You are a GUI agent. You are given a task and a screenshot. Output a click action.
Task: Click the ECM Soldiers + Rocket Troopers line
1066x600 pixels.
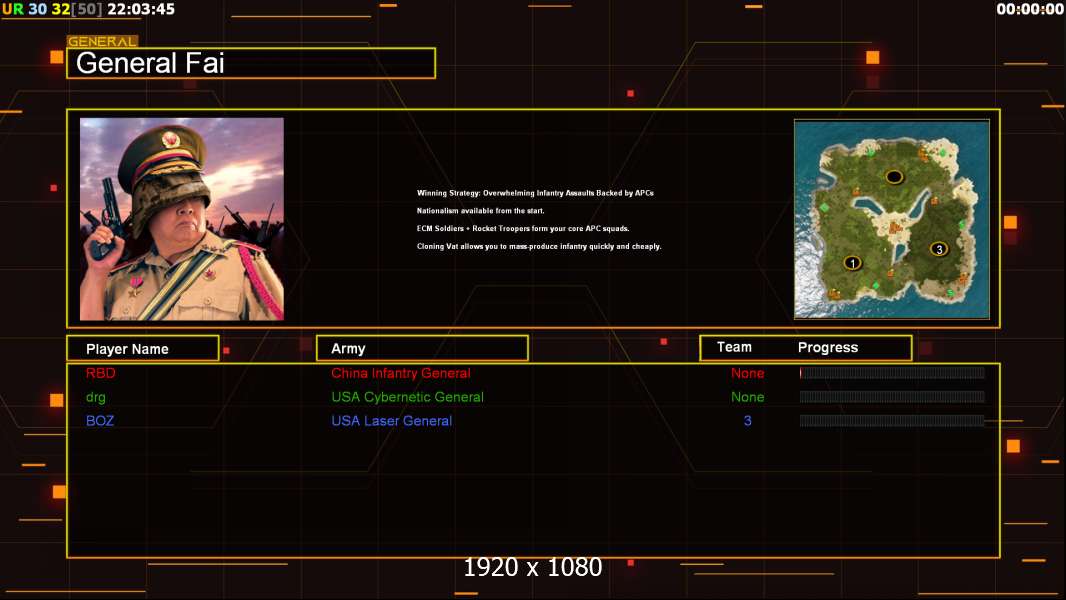(523, 228)
